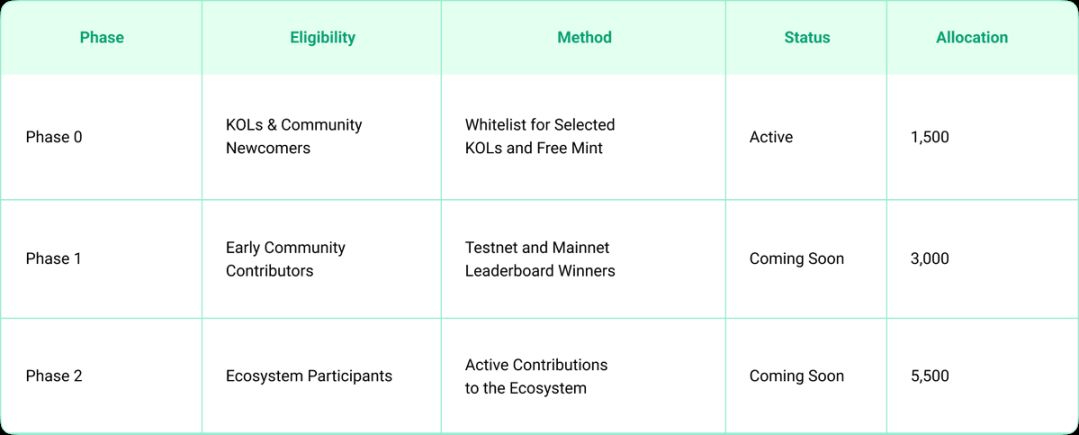
Task: Select the Phase 0 row label
Action: coord(54,137)
